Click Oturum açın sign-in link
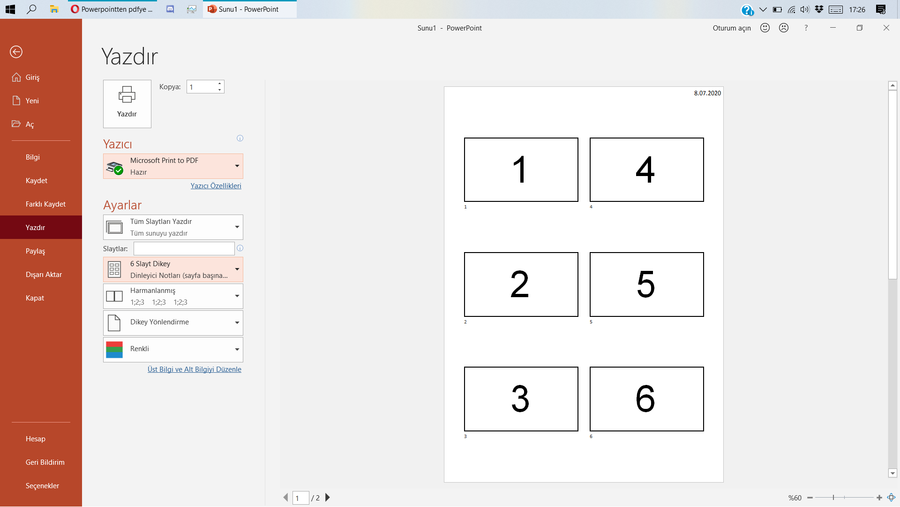The width and height of the screenshot is (900, 507). pos(732,28)
